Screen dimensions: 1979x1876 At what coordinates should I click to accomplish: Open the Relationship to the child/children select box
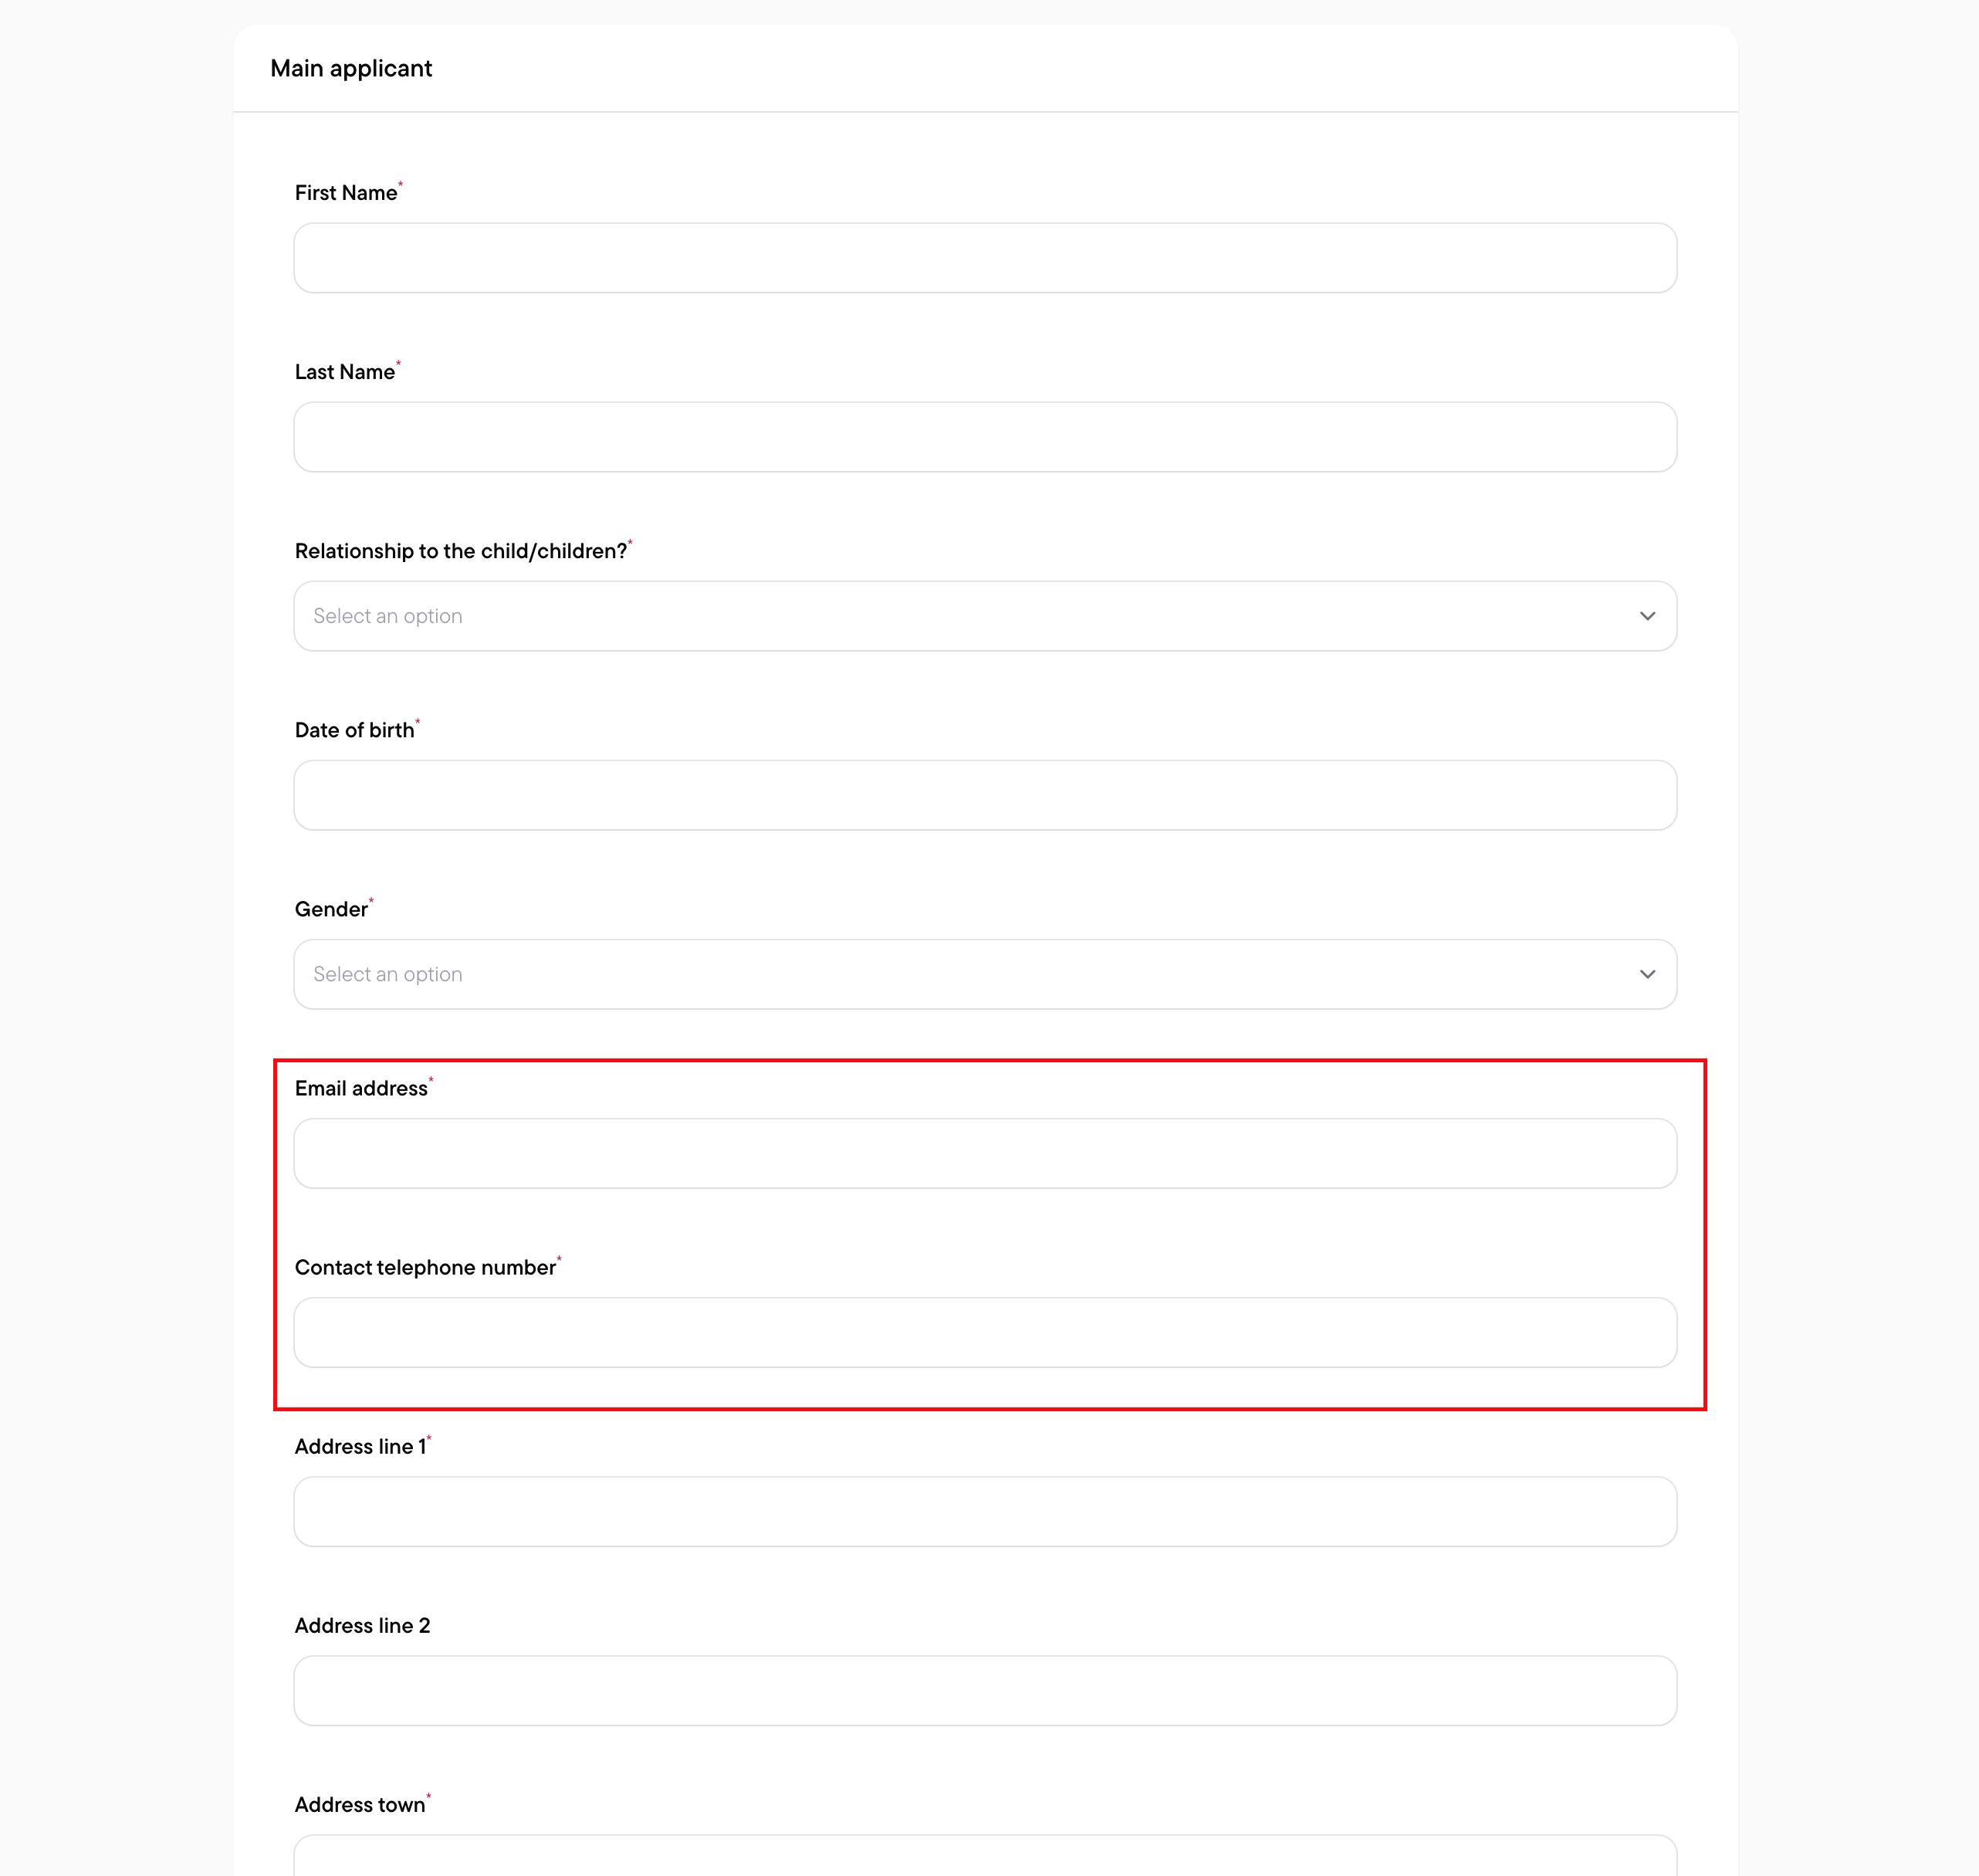[985, 616]
